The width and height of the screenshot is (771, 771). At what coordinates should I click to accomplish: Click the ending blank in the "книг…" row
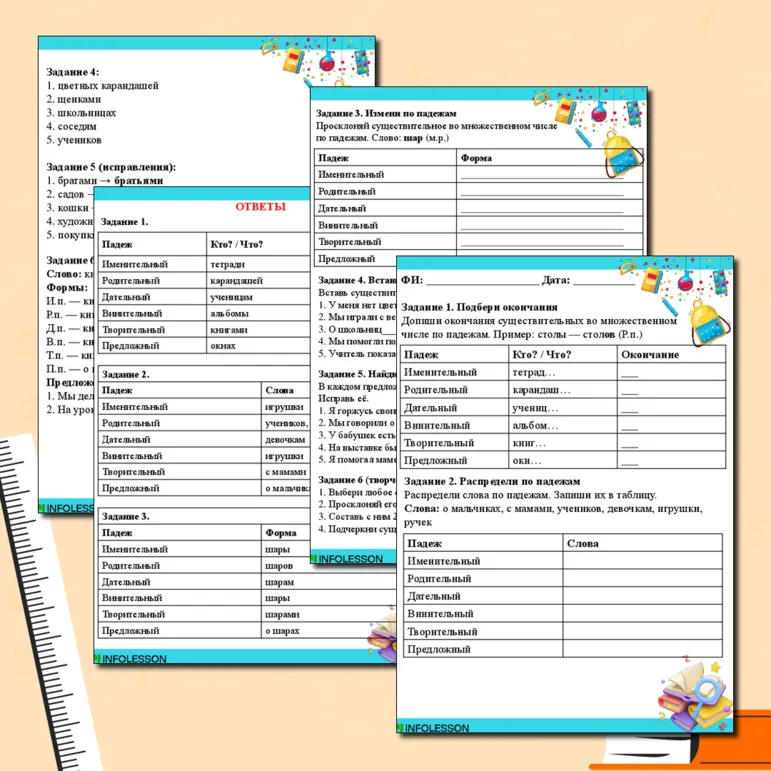point(629,446)
